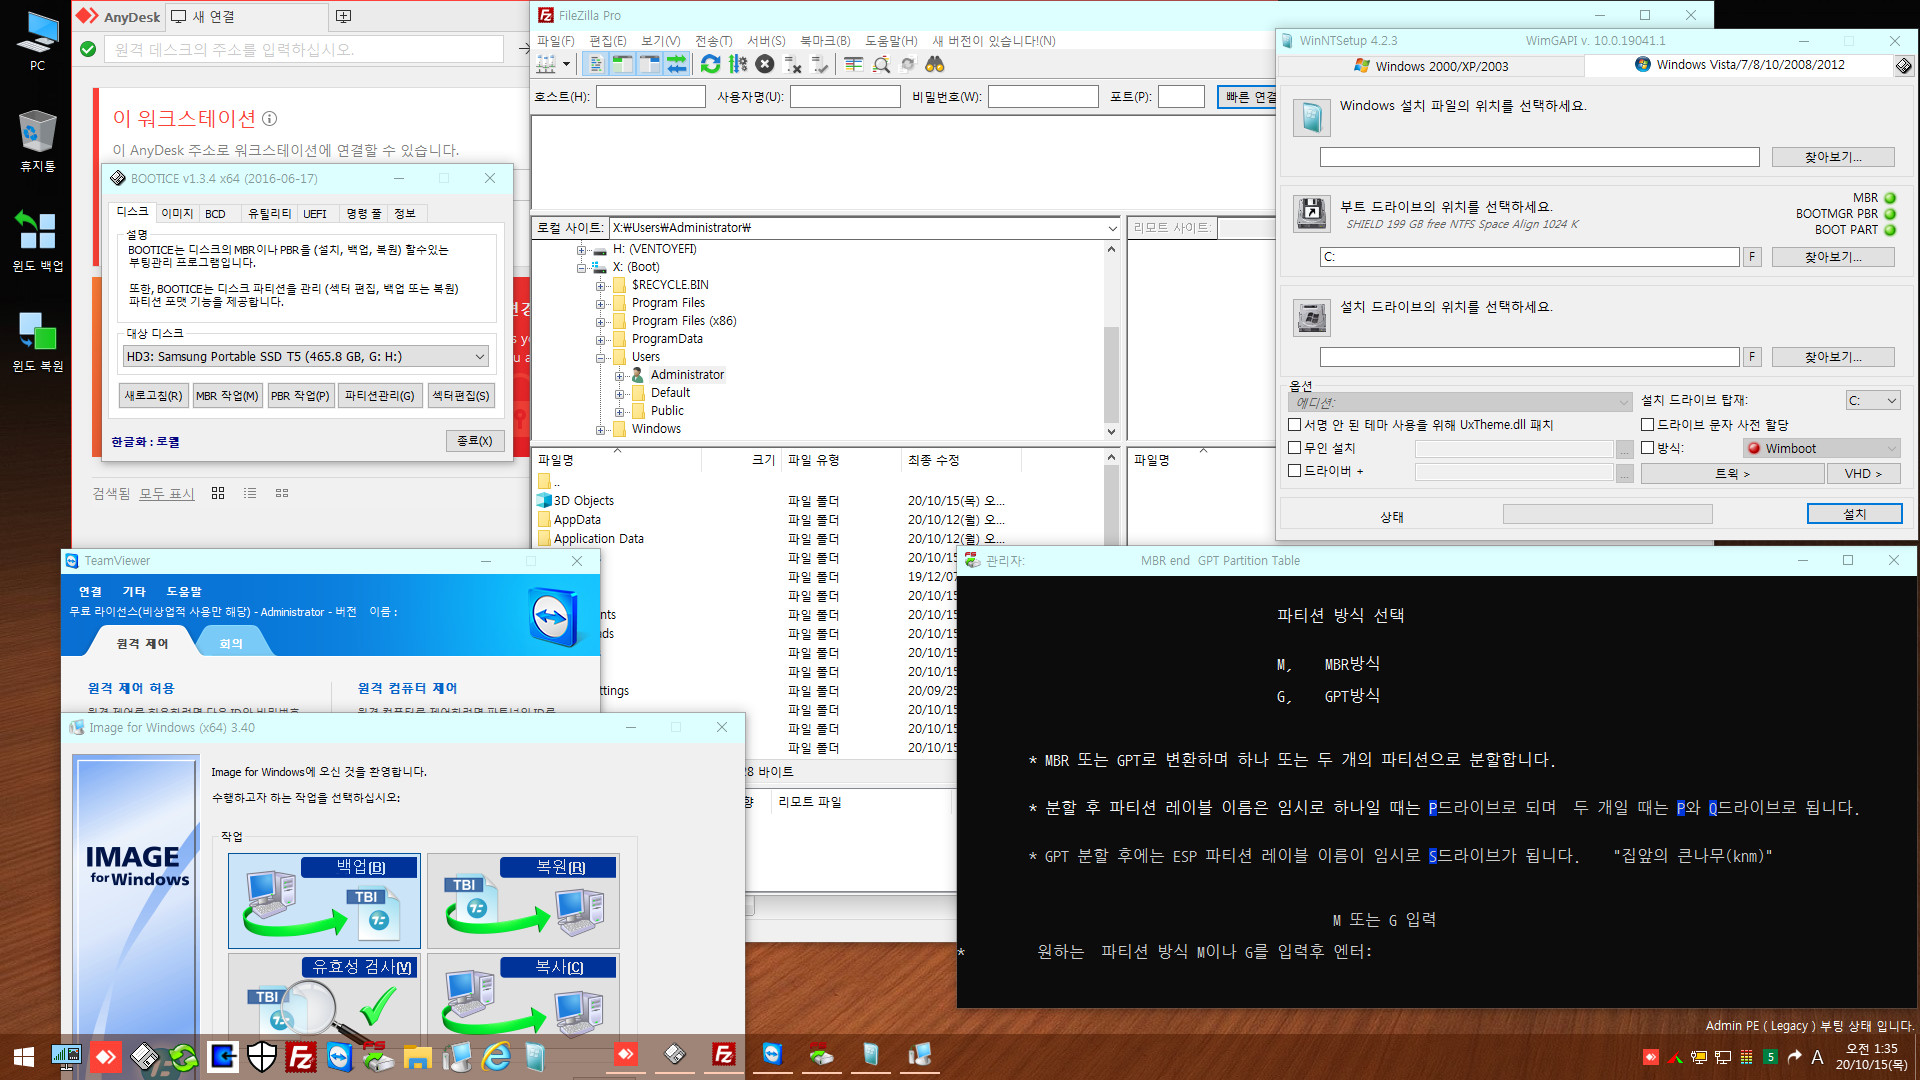Open FileZilla Site Manager icon
The height and width of the screenshot is (1080, 1920).
coord(546,64)
